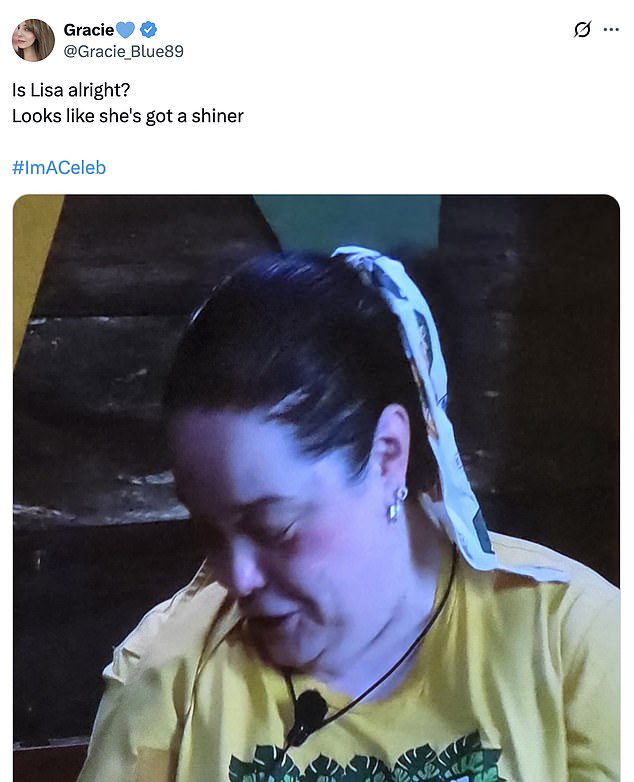Open Gracie's profile avatar photo

[x=33, y=40]
